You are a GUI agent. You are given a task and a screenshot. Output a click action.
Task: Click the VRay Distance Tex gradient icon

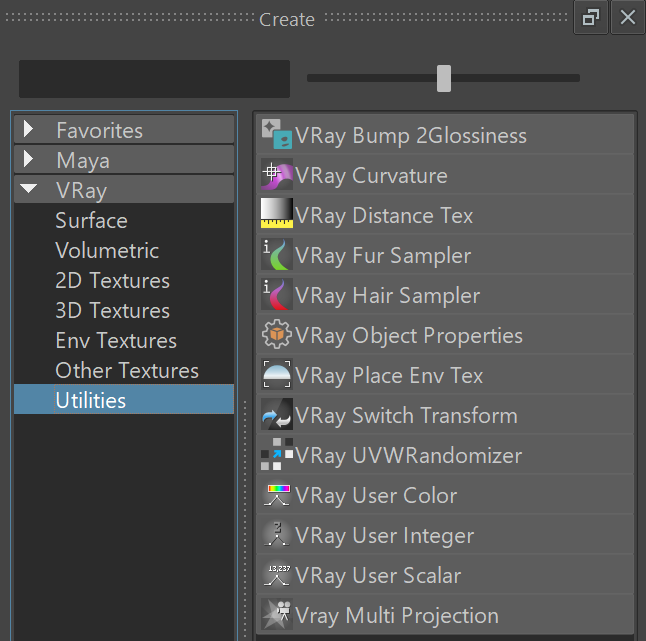pos(277,213)
